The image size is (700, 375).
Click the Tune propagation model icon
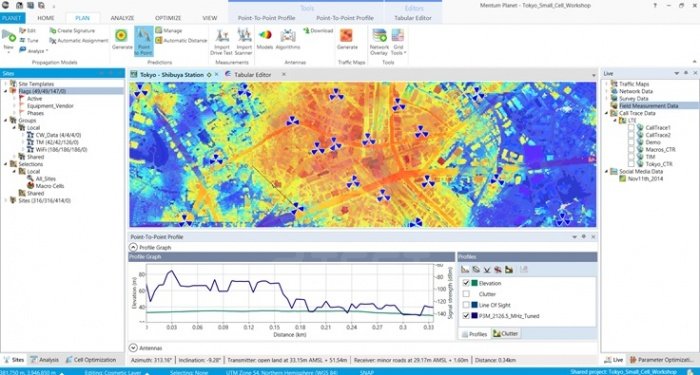click(22, 40)
